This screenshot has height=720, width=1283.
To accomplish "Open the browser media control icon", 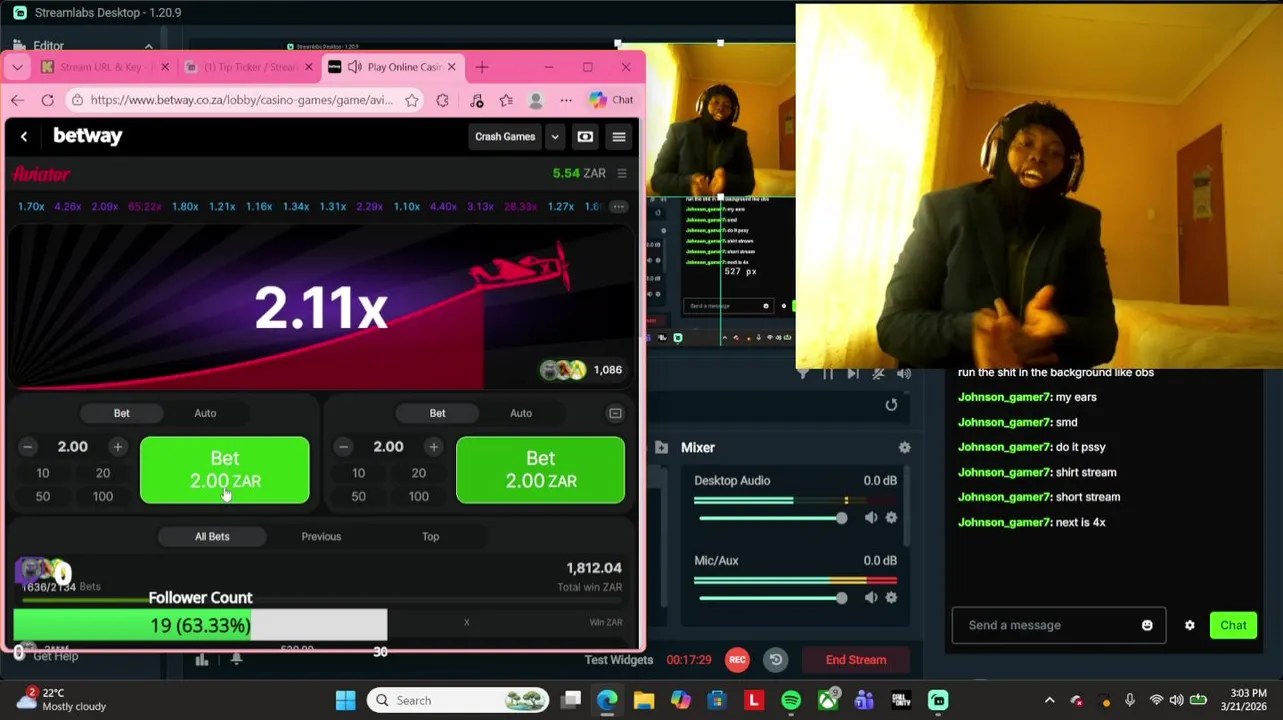I will (x=477, y=100).
